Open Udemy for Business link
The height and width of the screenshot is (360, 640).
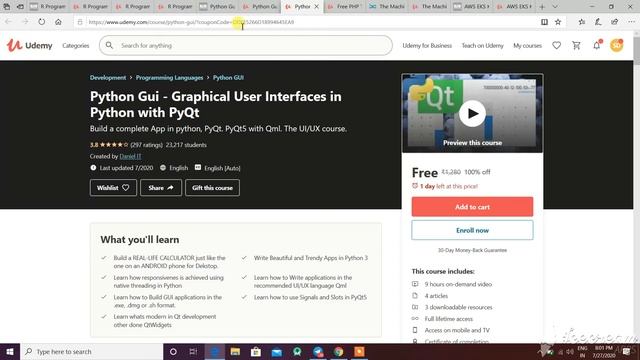[x=427, y=45]
